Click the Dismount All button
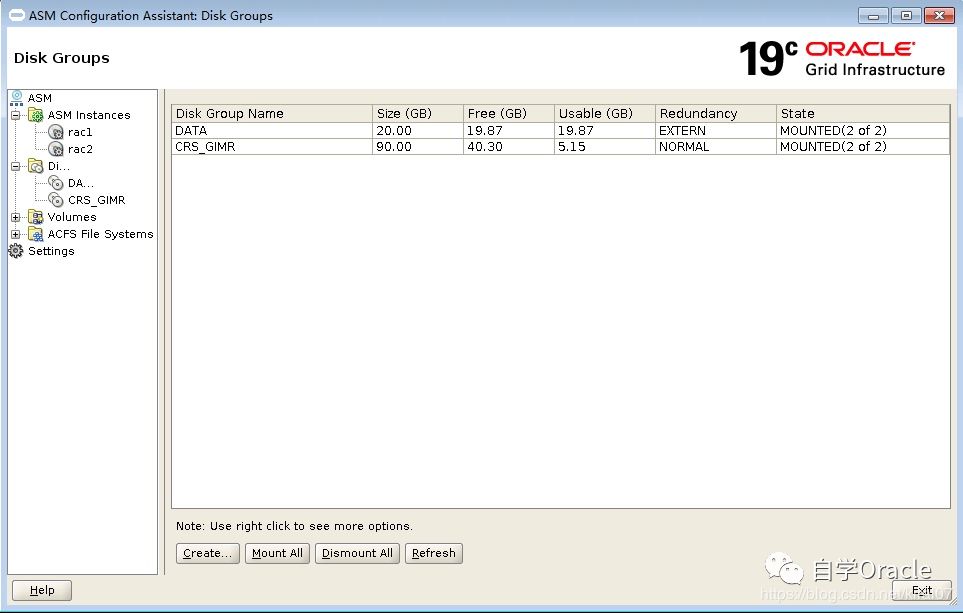963x613 pixels. tap(357, 553)
